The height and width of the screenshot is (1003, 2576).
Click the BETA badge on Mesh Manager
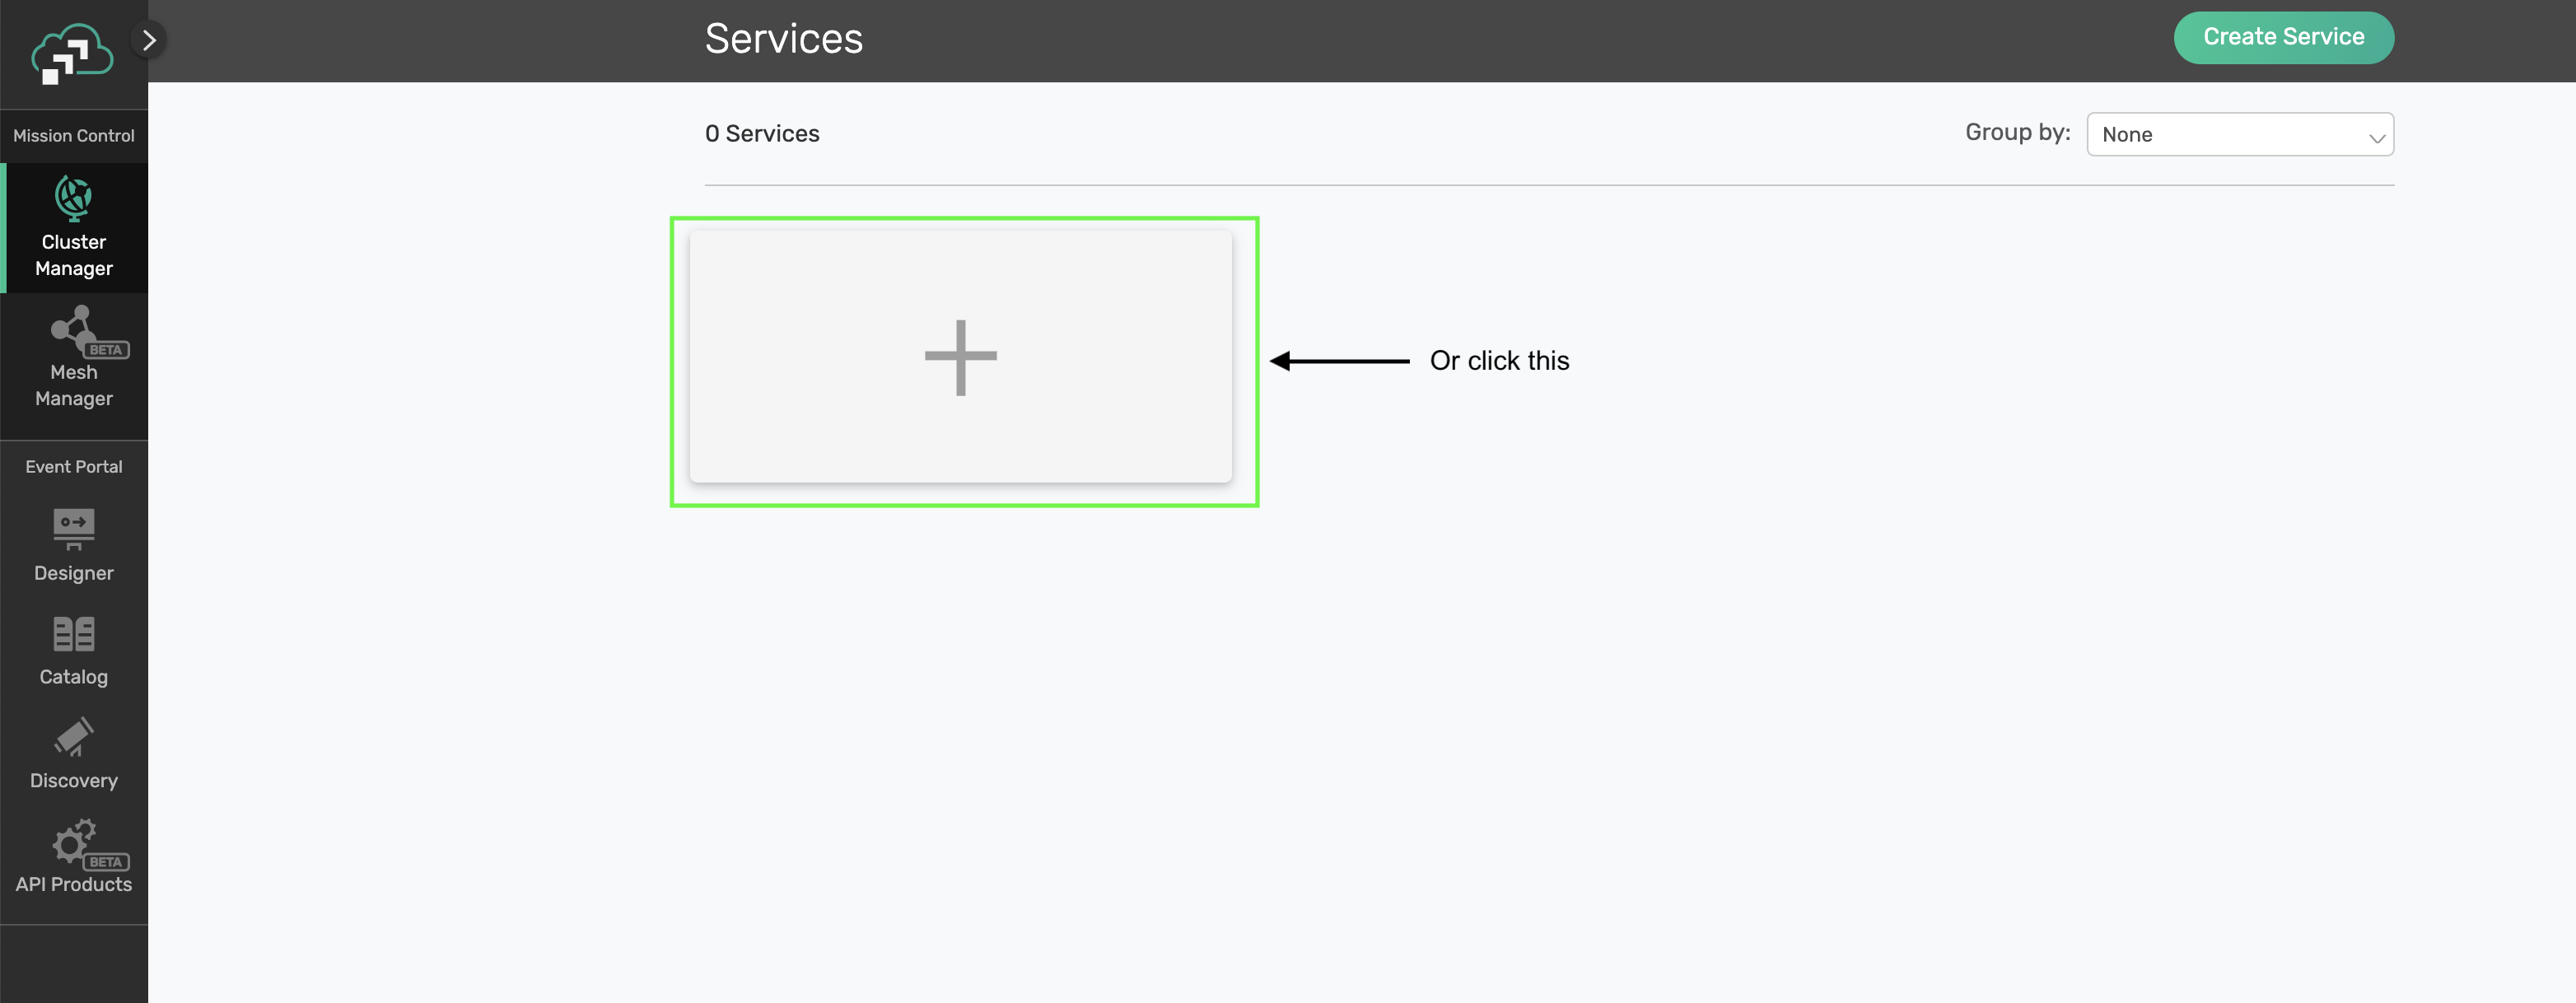click(x=105, y=350)
